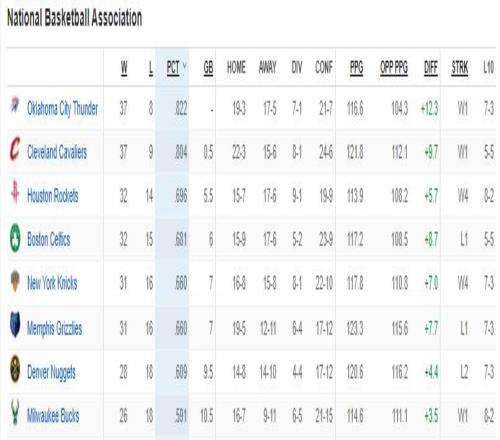
Task: Toggle the PCT column sort arrow
Action: coord(184,66)
